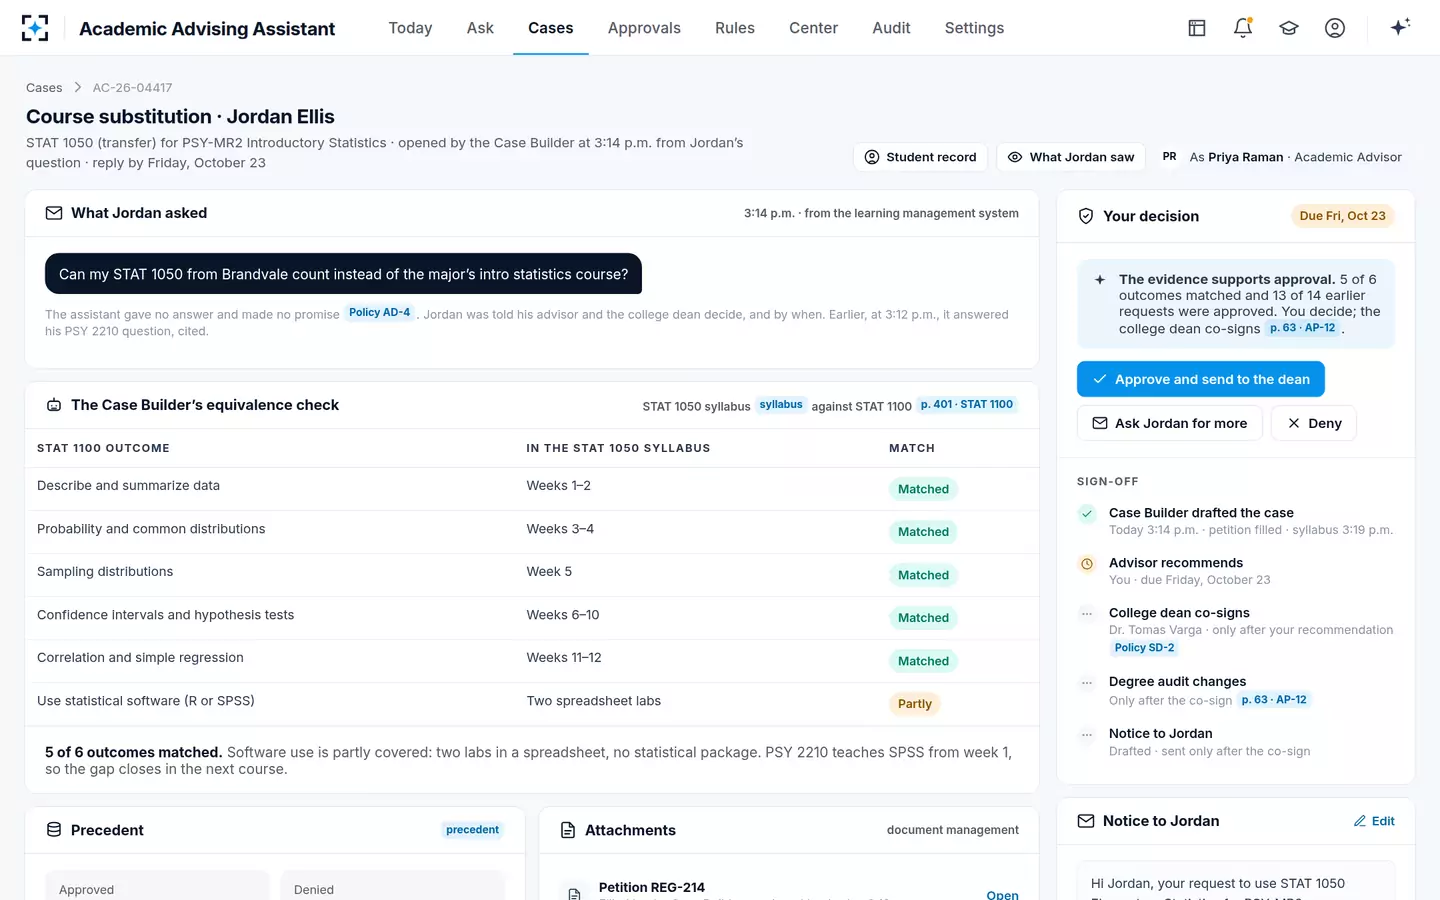
Task: Open the syllabus citation tag
Action: (x=781, y=405)
